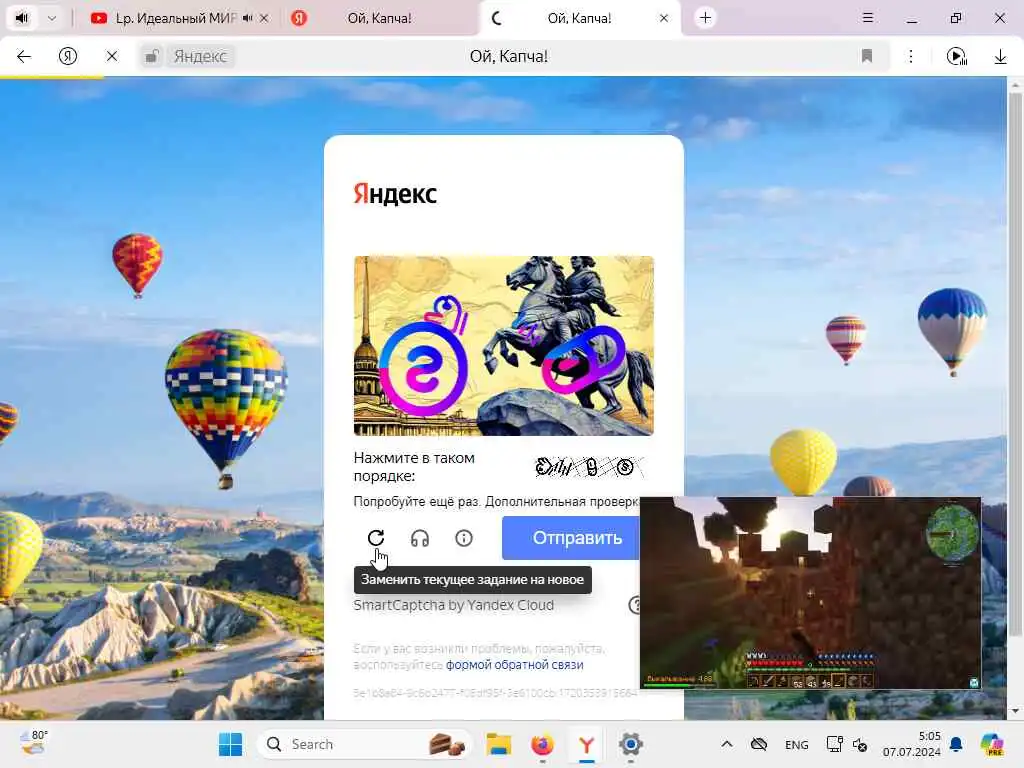Toggle browser sound with the speaker icon

tap(22, 18)
